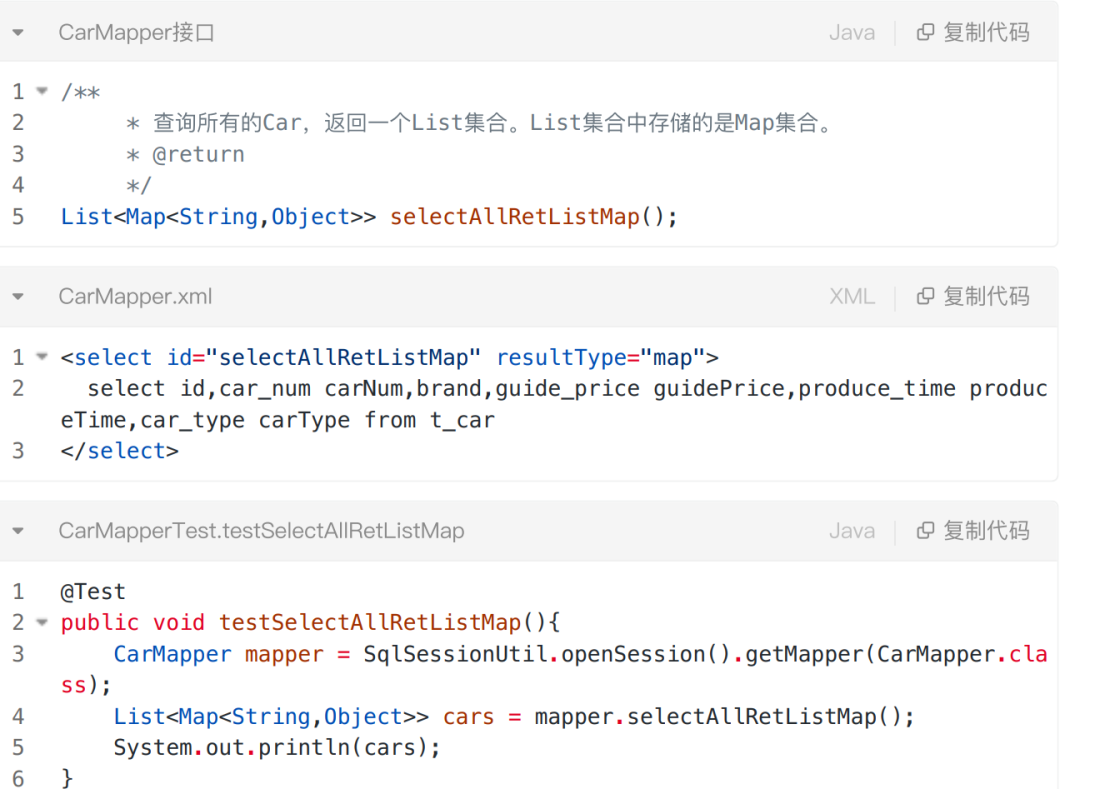This screenshot has width=1120, height=789.
Task: Click the XML language label
Action: (x=852, y=296)
